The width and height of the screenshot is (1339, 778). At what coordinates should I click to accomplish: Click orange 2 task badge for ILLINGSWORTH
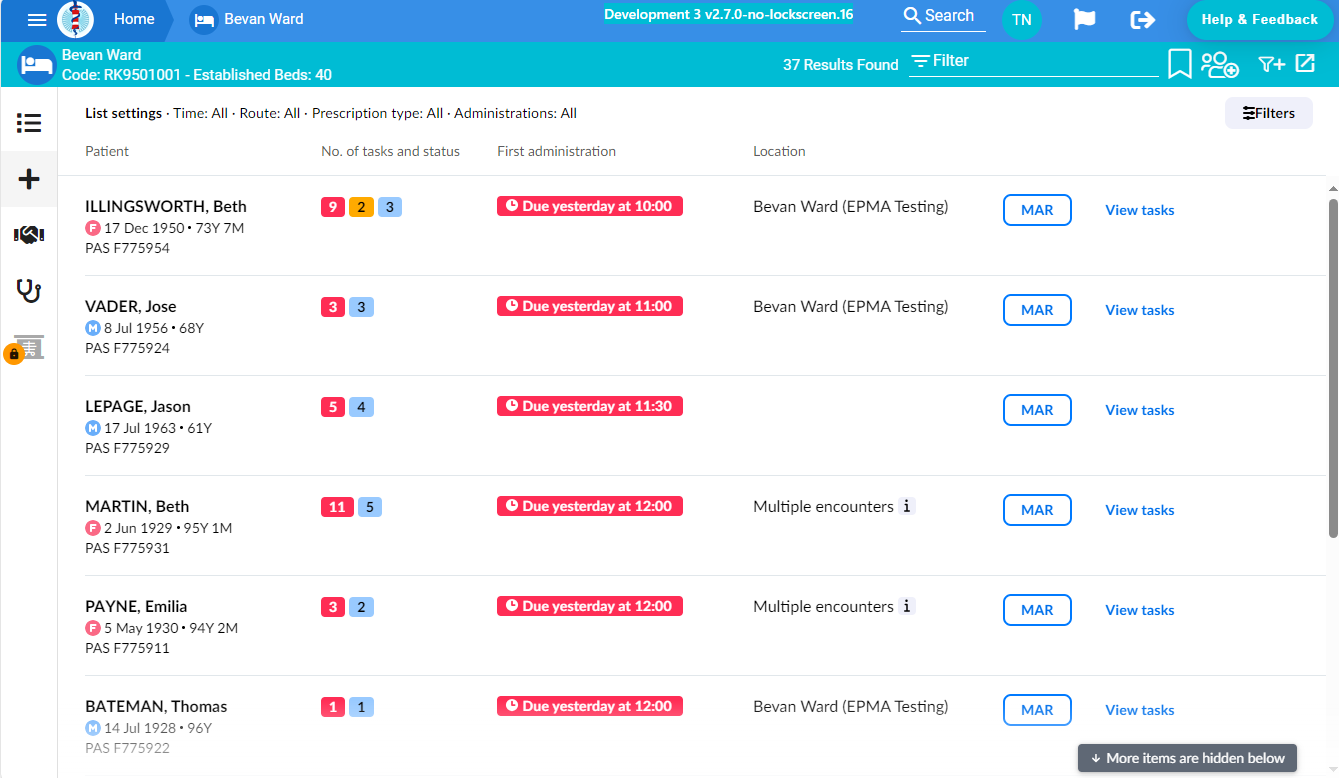[x=361, y=207]
